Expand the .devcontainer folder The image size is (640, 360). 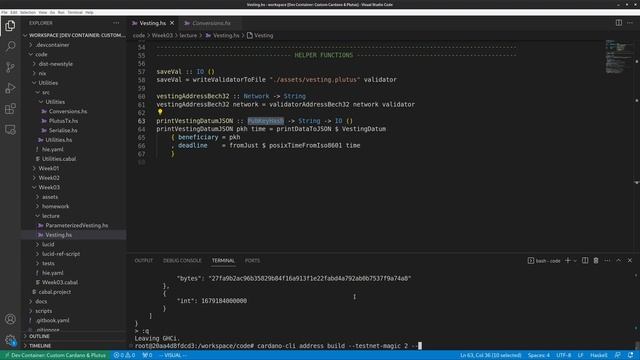pos(53,45)
